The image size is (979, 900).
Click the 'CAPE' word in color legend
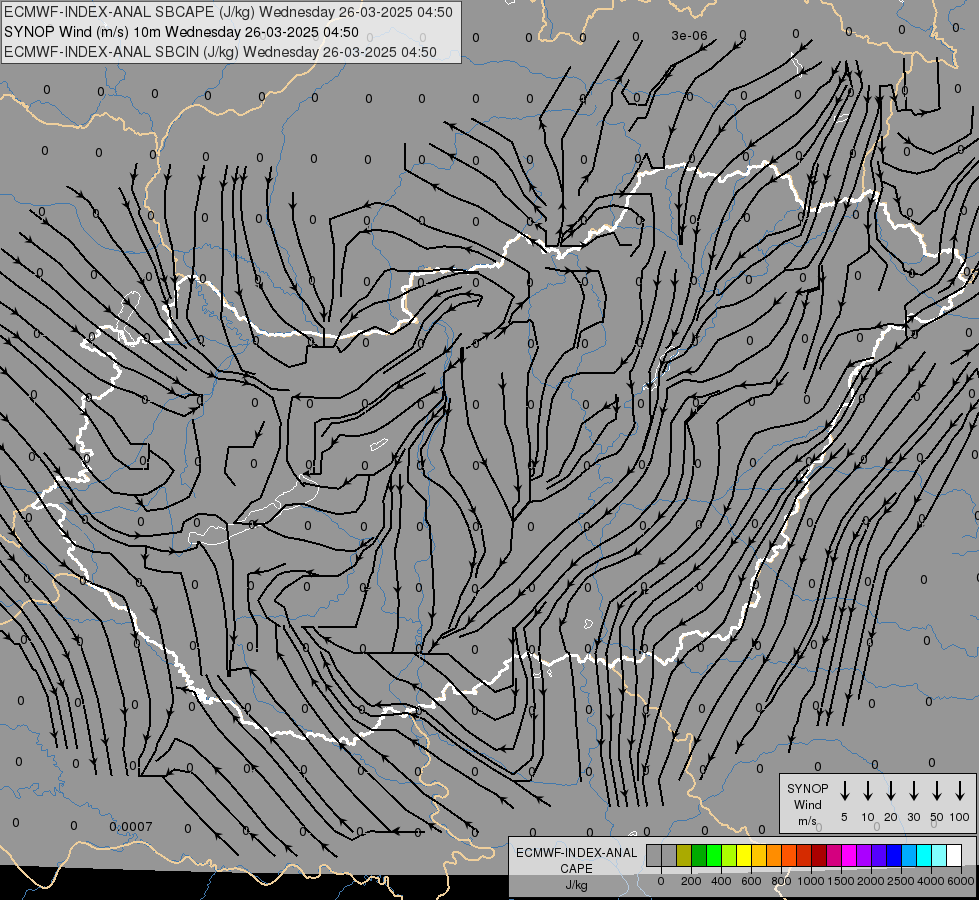pos(576,869)
